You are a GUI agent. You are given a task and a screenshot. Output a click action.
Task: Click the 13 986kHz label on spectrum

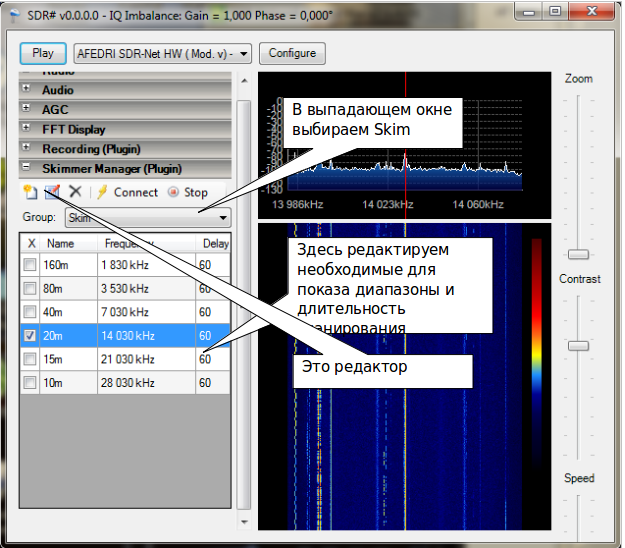point(297,204)
